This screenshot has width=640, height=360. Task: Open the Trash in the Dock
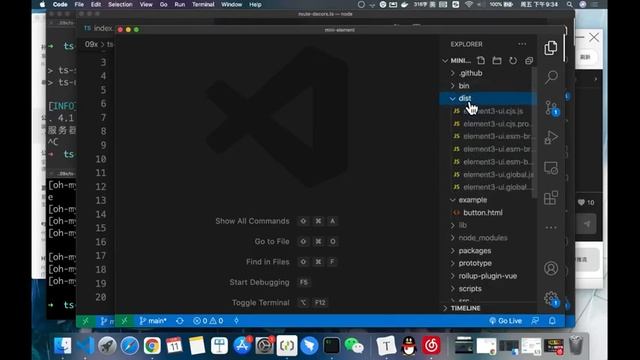tap(576, 345)
